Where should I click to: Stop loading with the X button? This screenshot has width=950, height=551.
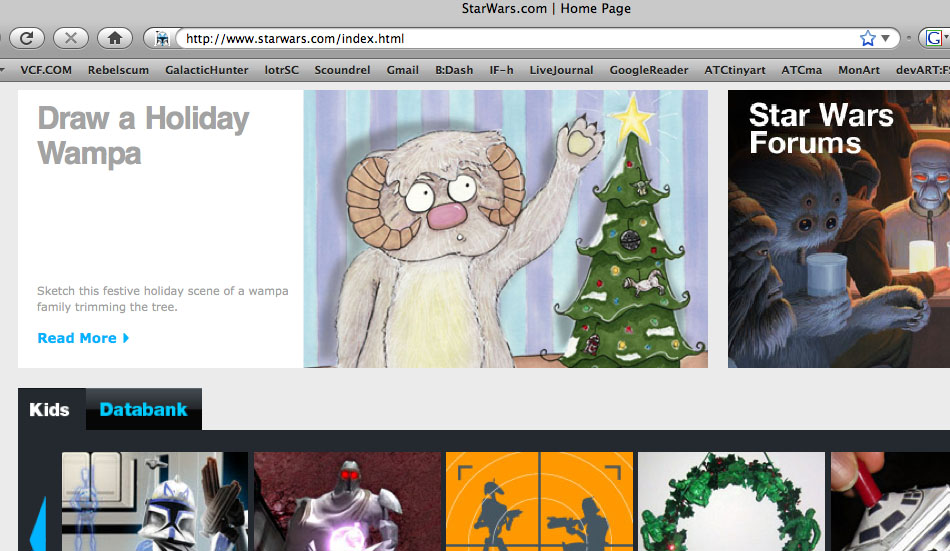pos(71,38)
